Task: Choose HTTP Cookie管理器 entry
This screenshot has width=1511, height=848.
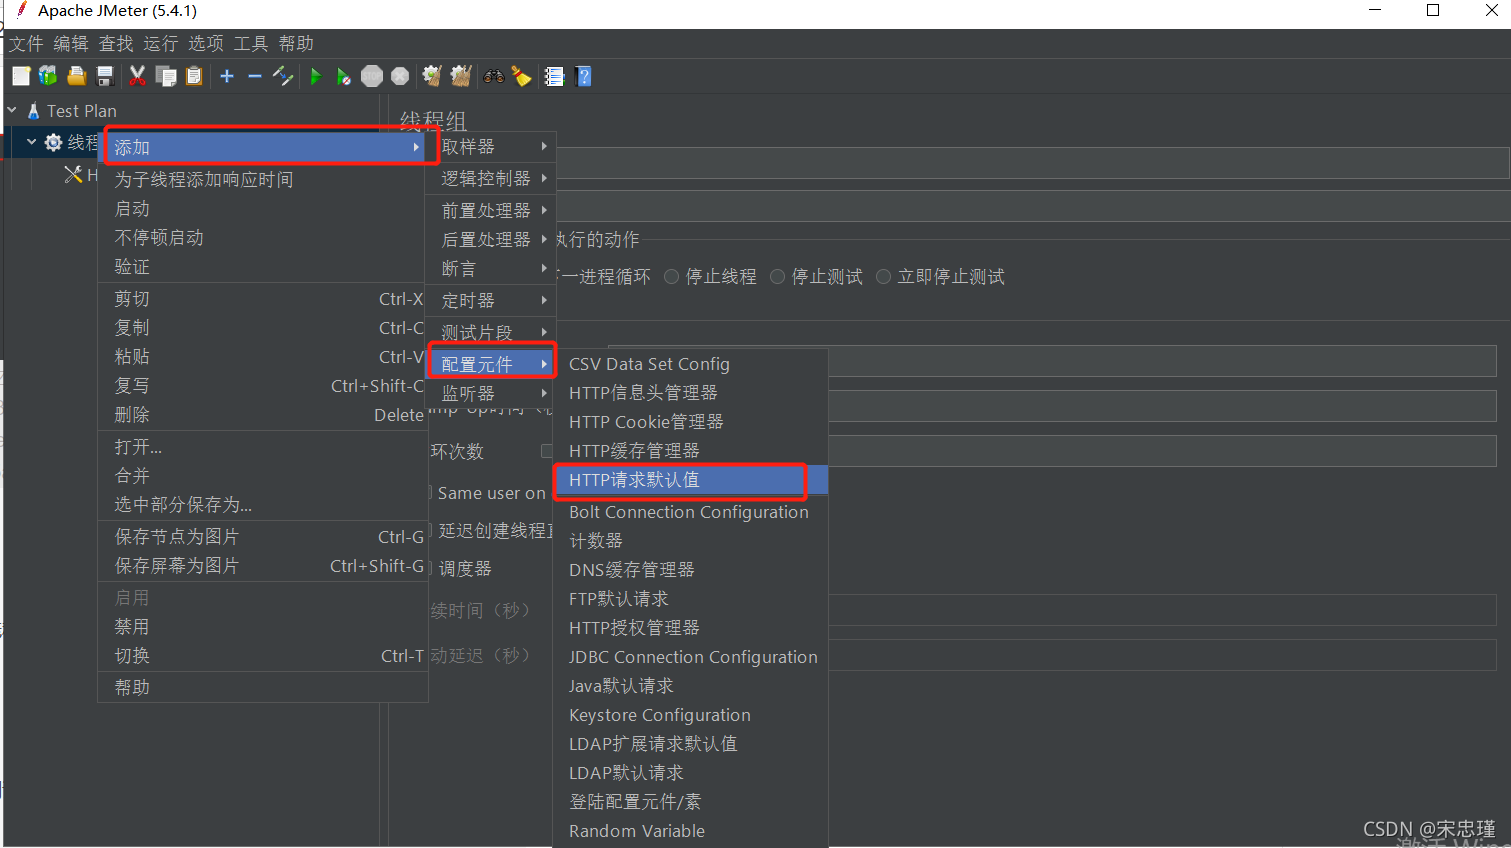Action: 690,422
